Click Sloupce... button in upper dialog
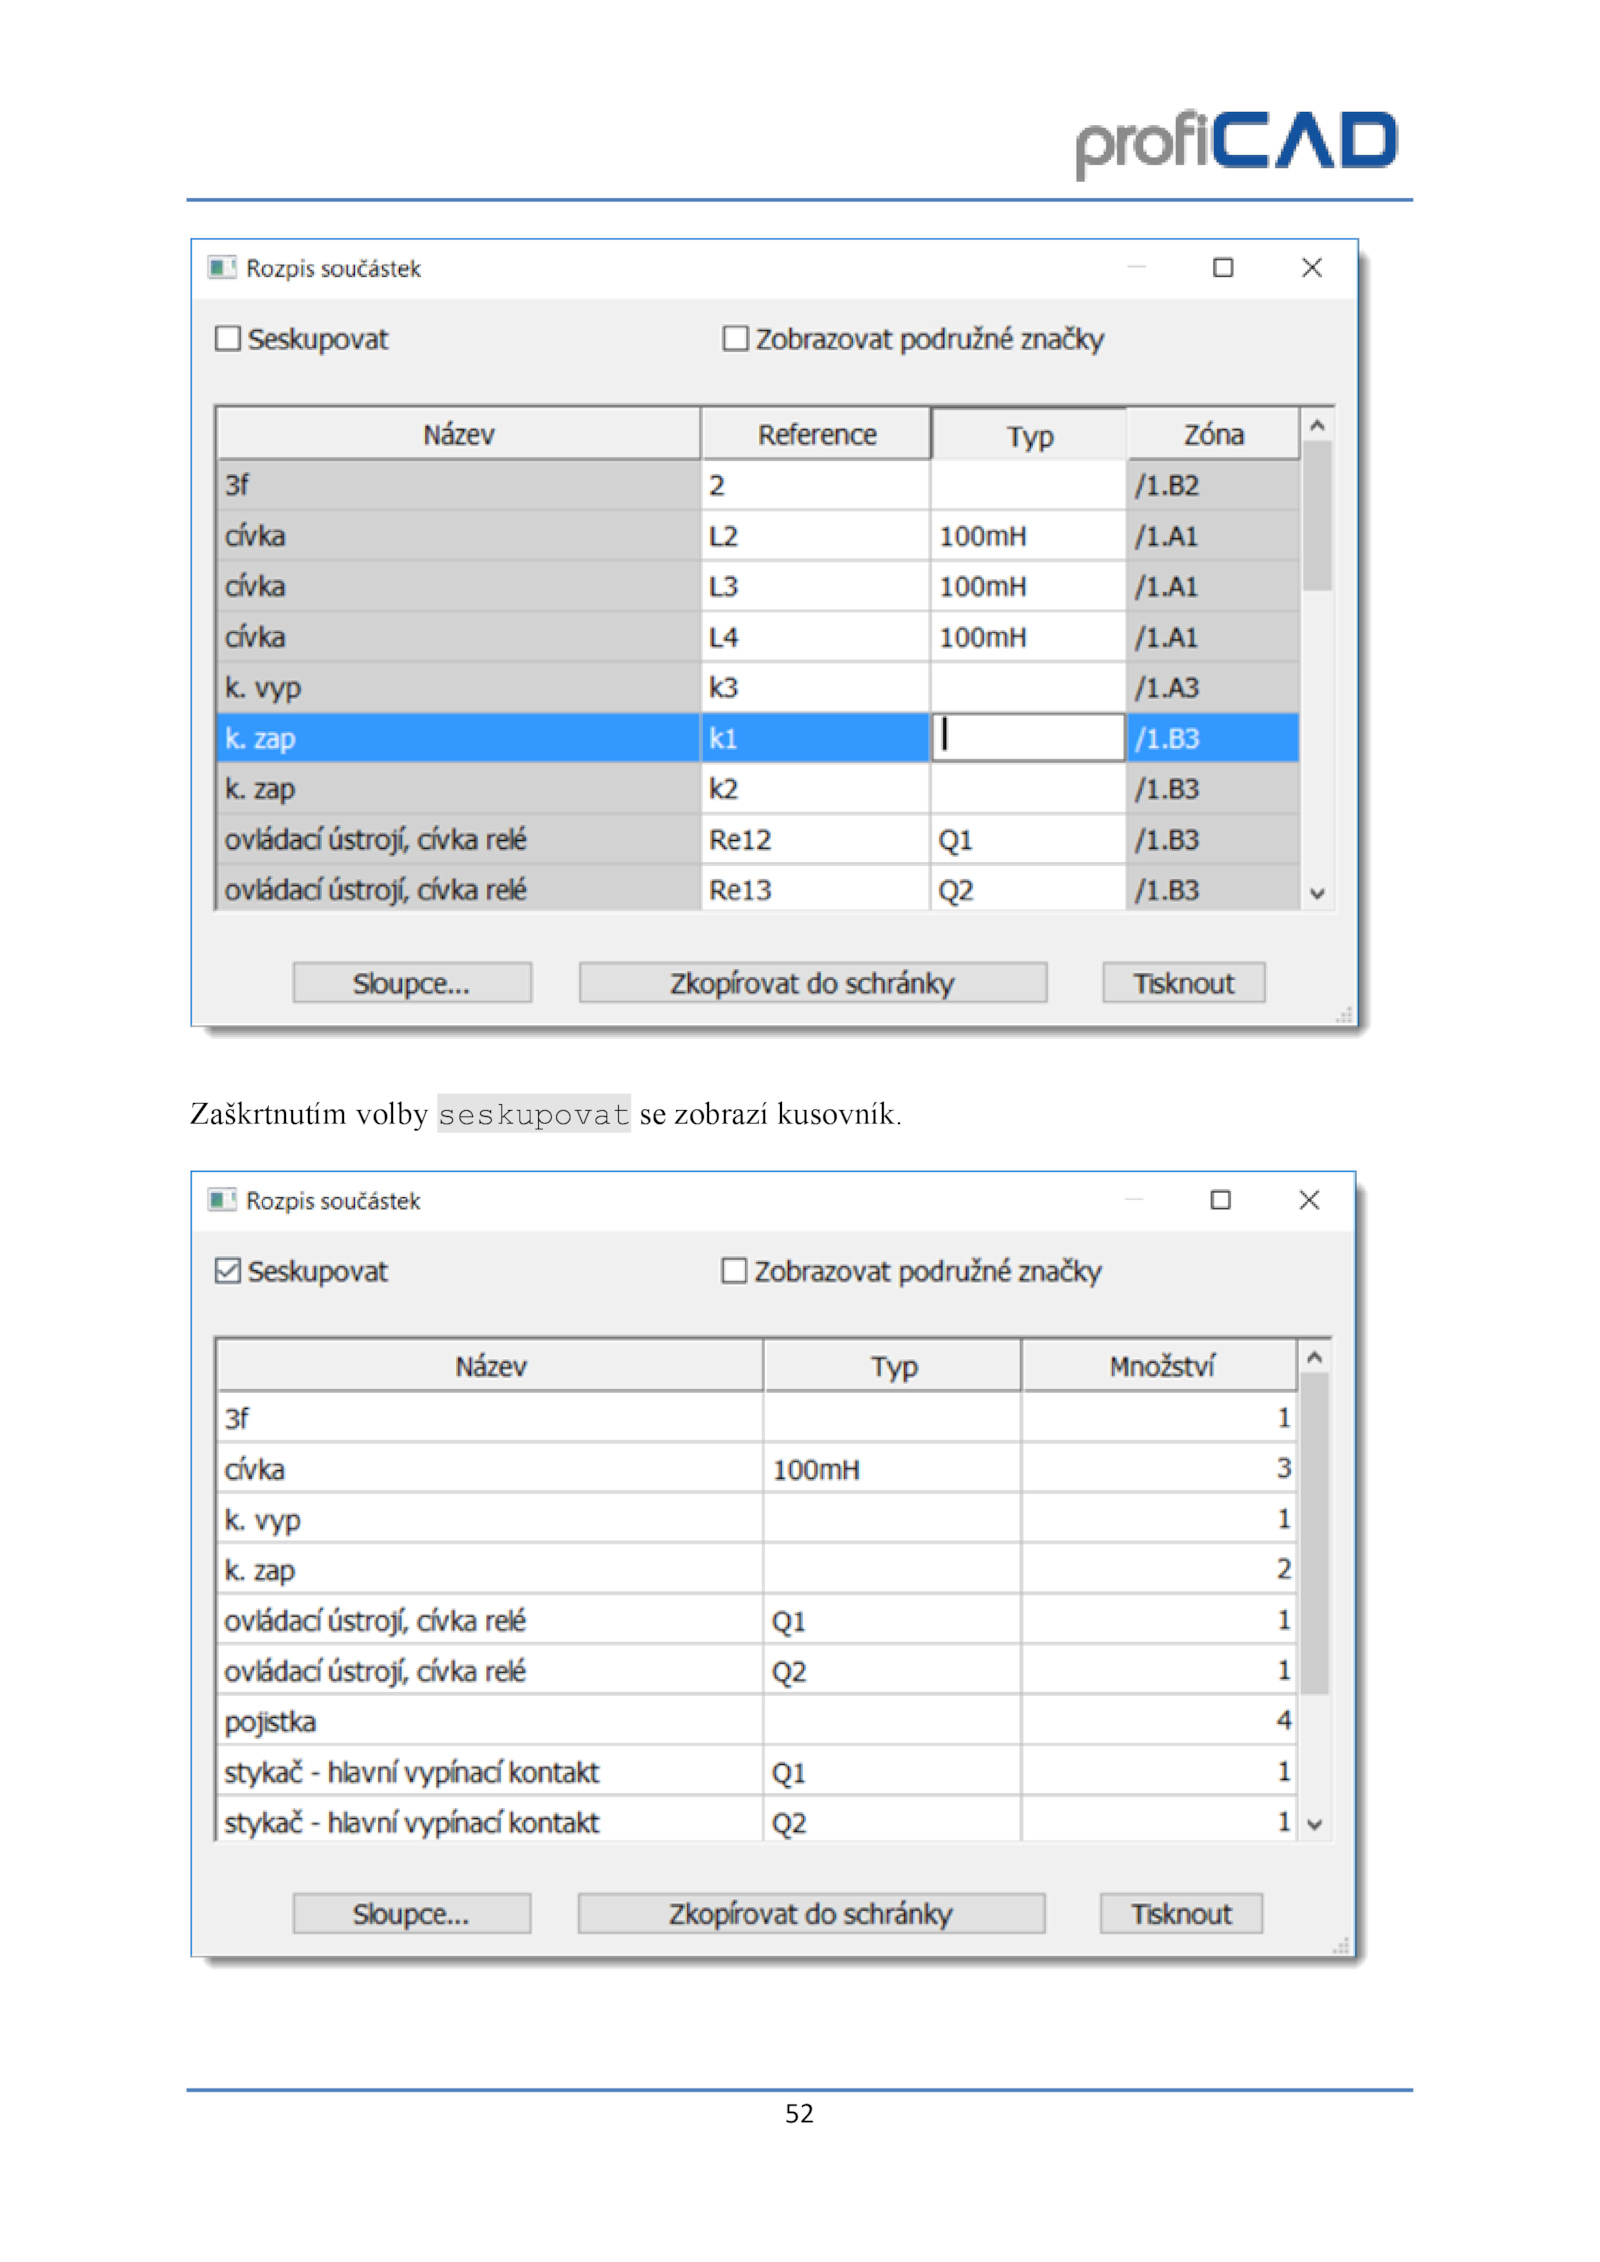1600x2262 pixels. coord(412,983)
